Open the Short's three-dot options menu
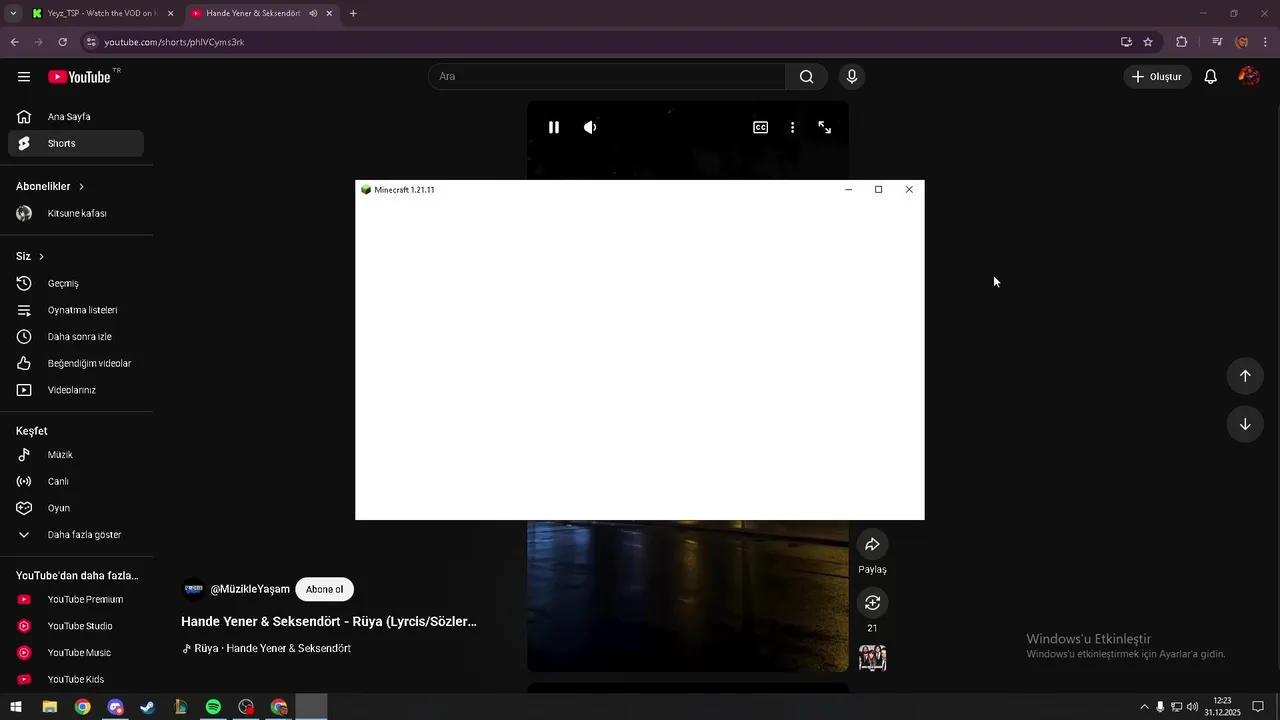1280x720 pixels. click(792, 127)
